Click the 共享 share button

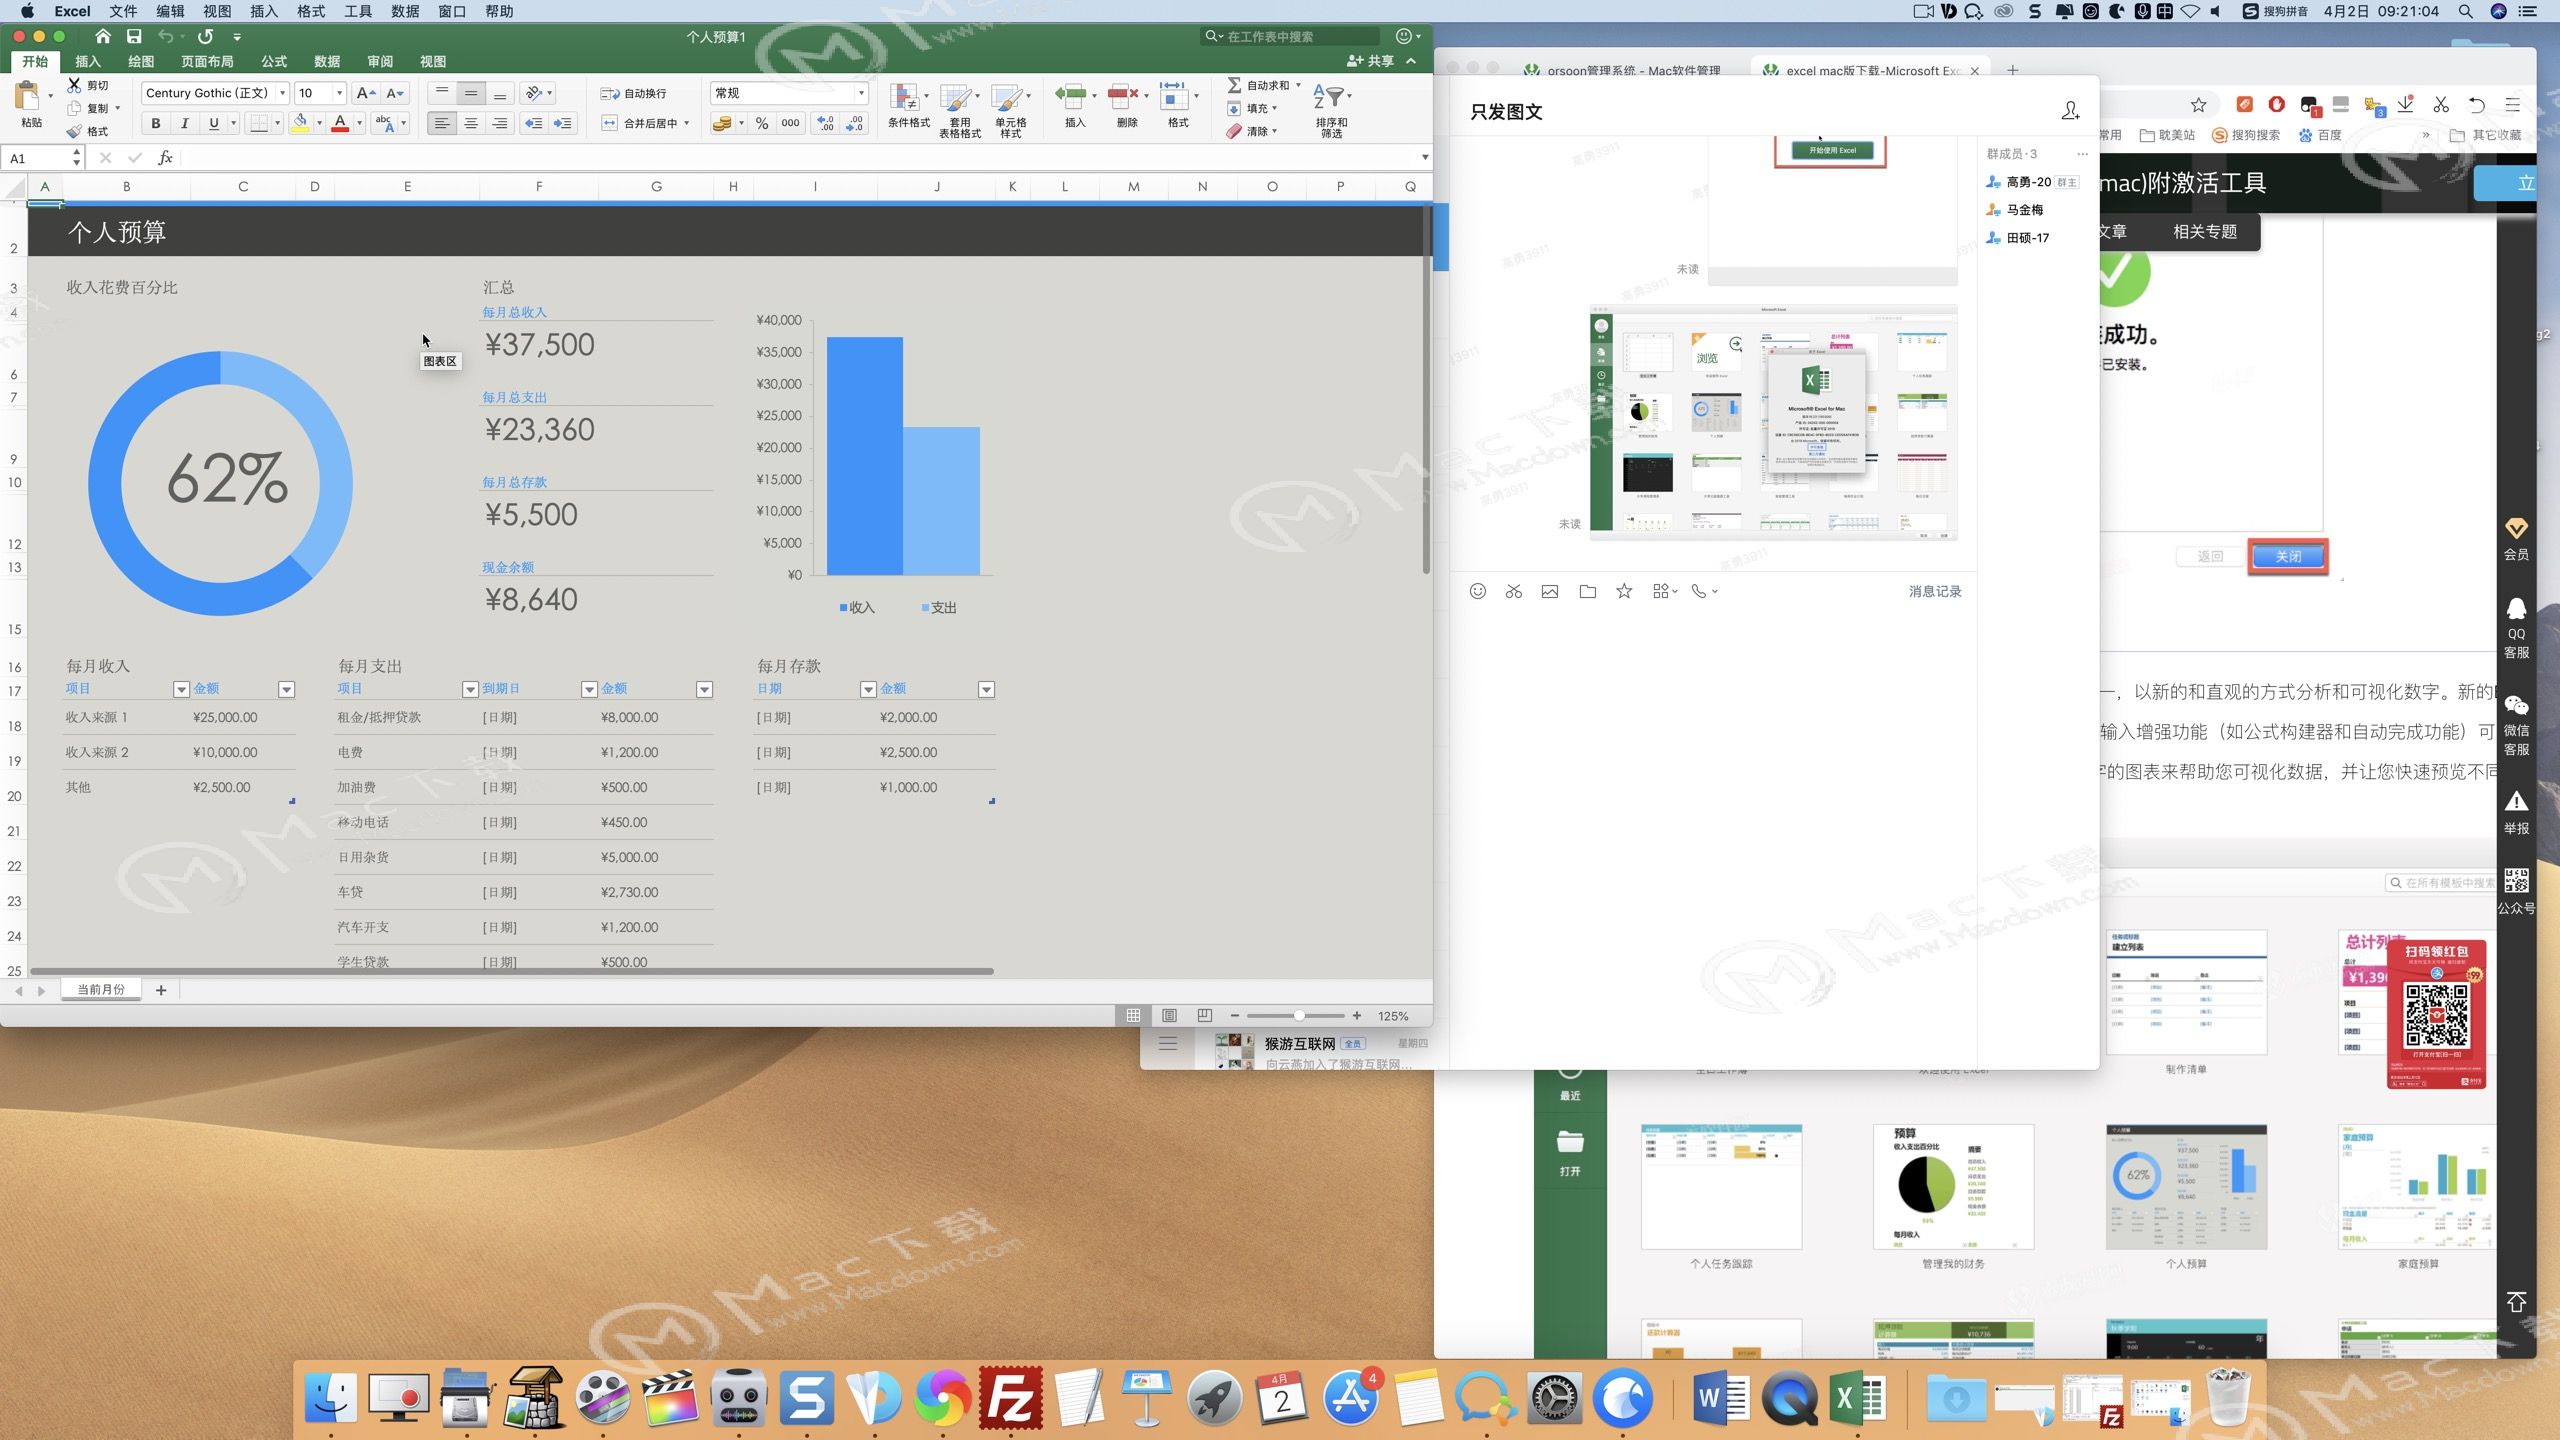(1370, 61)
